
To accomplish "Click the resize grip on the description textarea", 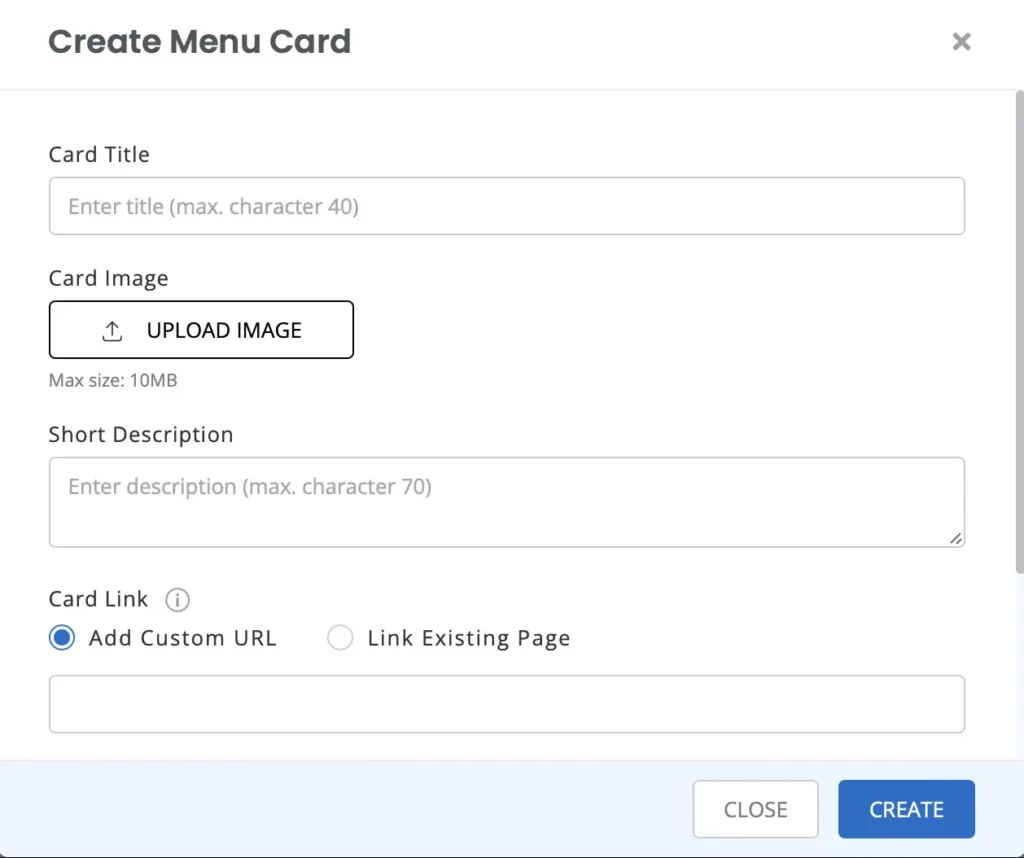I will point(956,540).
